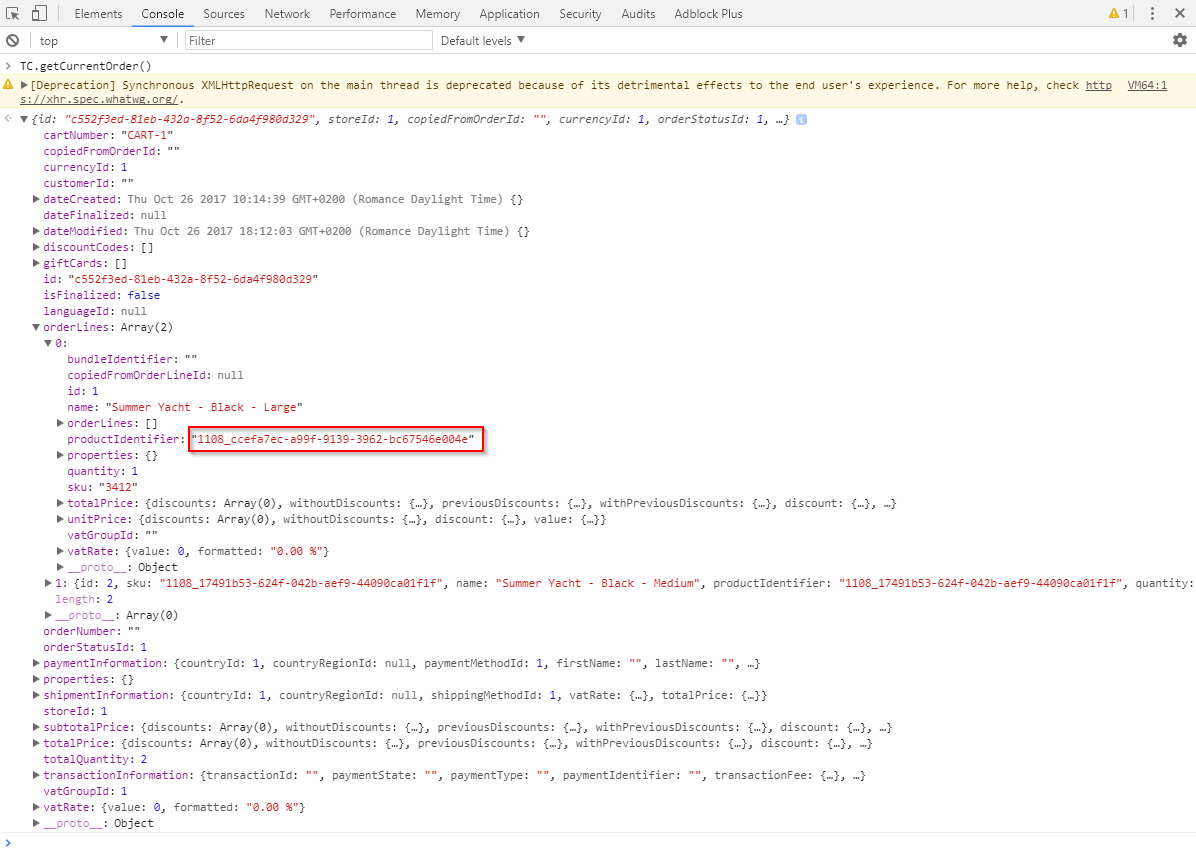Open the Memory tab

[x=437, y=14]
